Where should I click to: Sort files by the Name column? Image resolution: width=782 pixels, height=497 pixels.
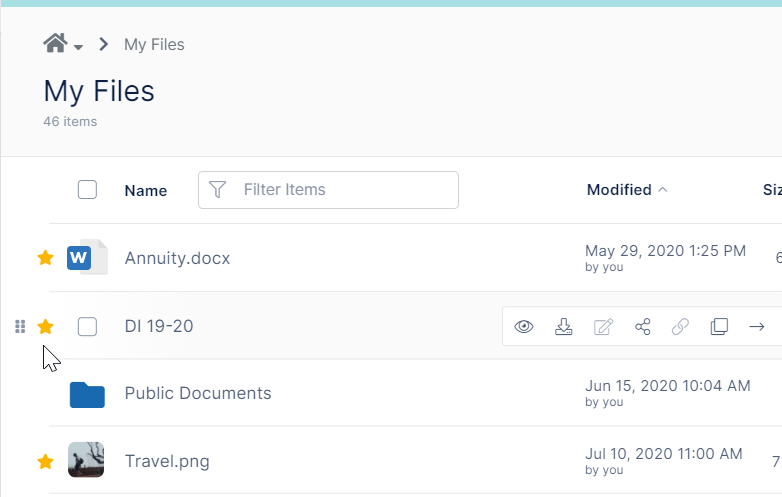pyautogui.click(x=145, y=191)
